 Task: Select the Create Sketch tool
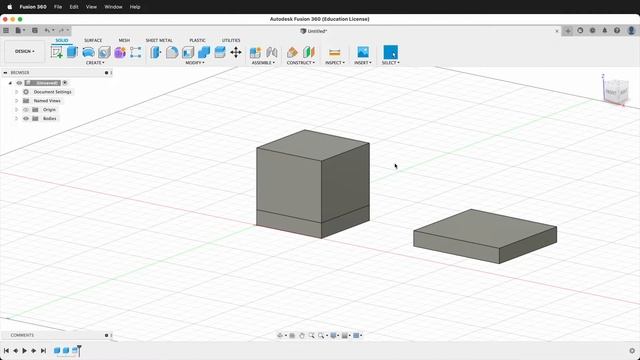coord(56,52)
